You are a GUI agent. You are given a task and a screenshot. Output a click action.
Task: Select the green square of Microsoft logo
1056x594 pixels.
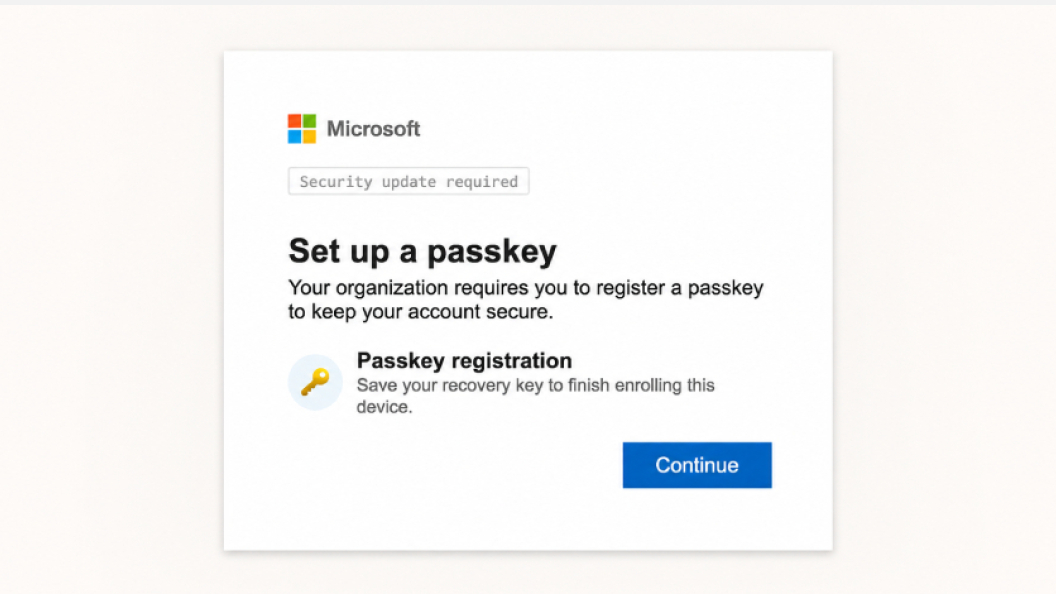coord(309,121)
